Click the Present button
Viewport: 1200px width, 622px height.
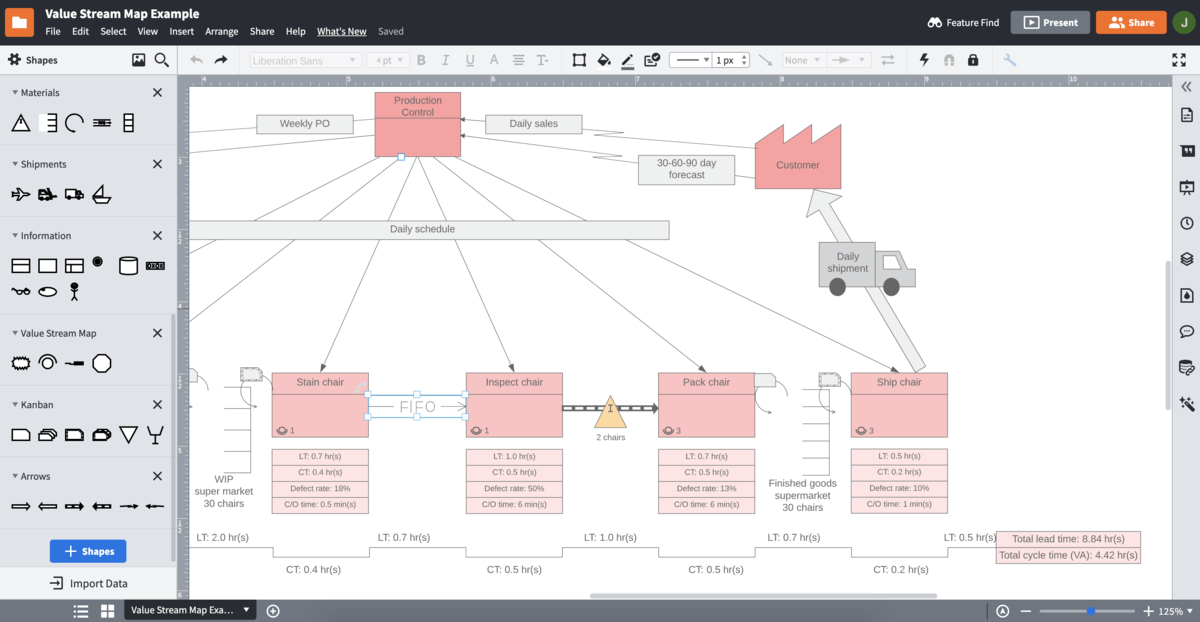(1050, 22)
